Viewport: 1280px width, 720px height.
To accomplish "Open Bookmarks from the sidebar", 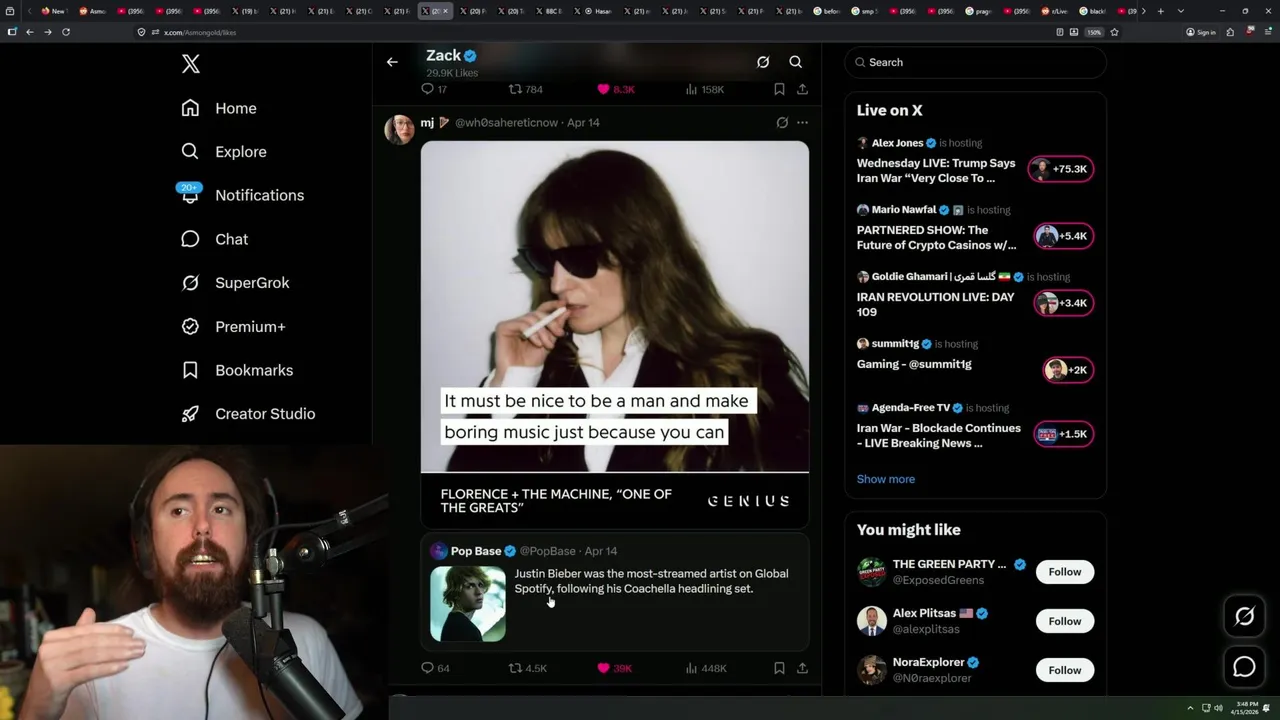I will [238, 370].
